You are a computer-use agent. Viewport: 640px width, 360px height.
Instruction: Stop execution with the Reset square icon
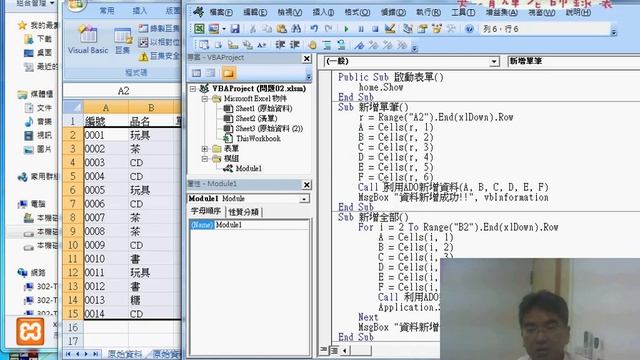(x=375, y=29)
